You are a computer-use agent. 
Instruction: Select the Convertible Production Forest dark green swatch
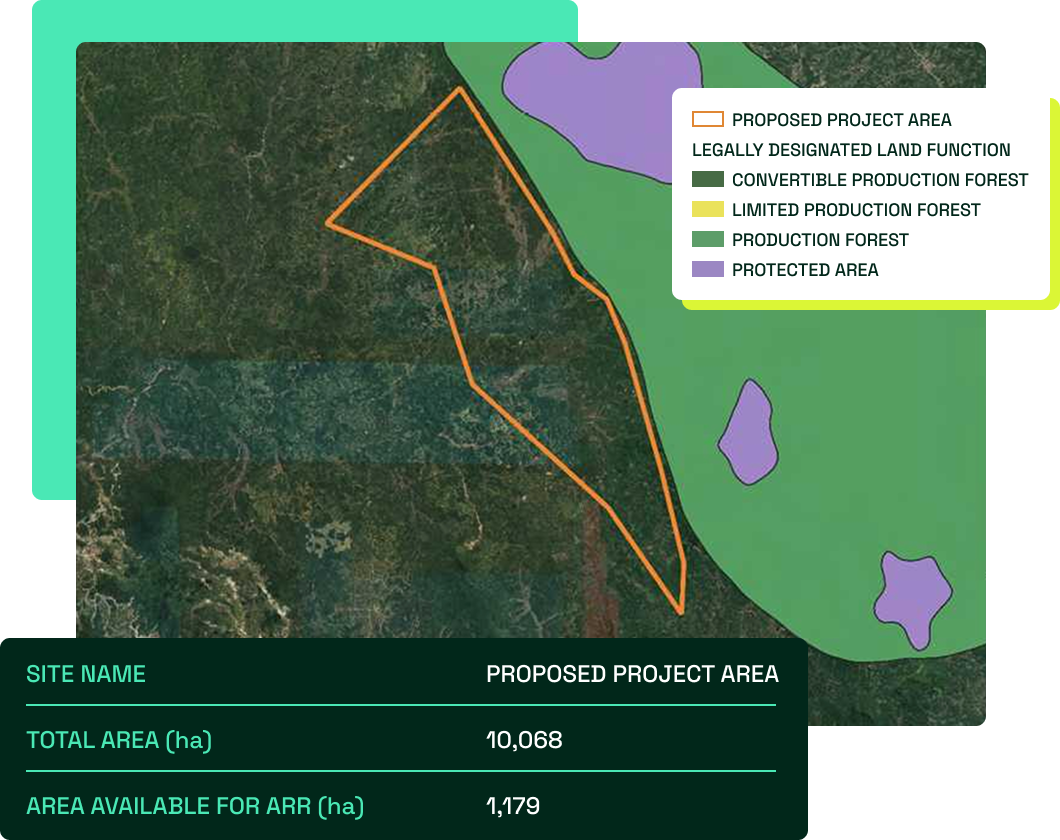tap(707, 179)
